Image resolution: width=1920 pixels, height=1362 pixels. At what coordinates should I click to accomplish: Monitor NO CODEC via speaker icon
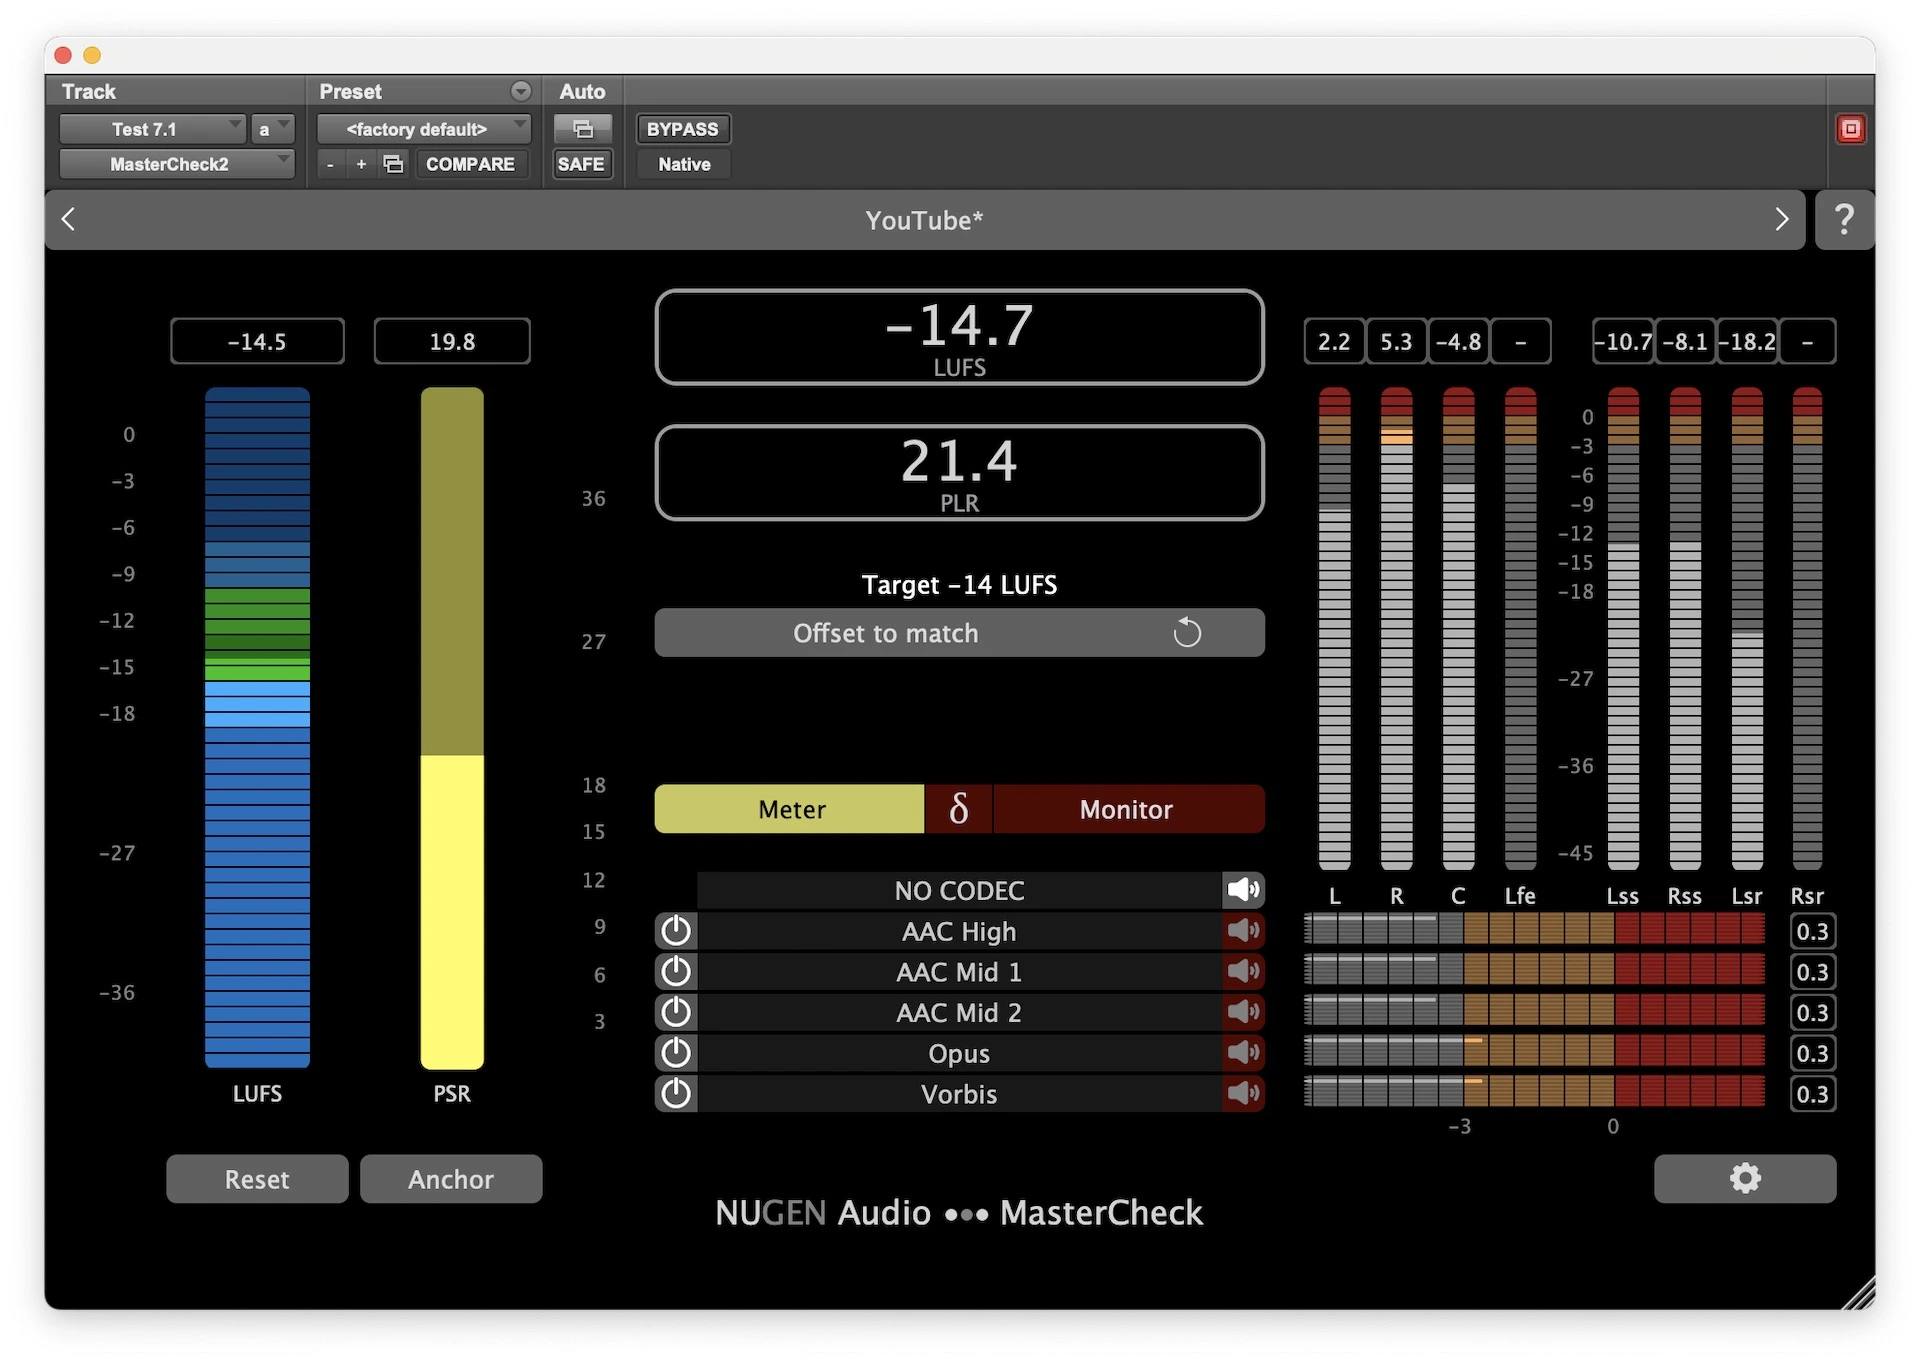[1243, 890]
